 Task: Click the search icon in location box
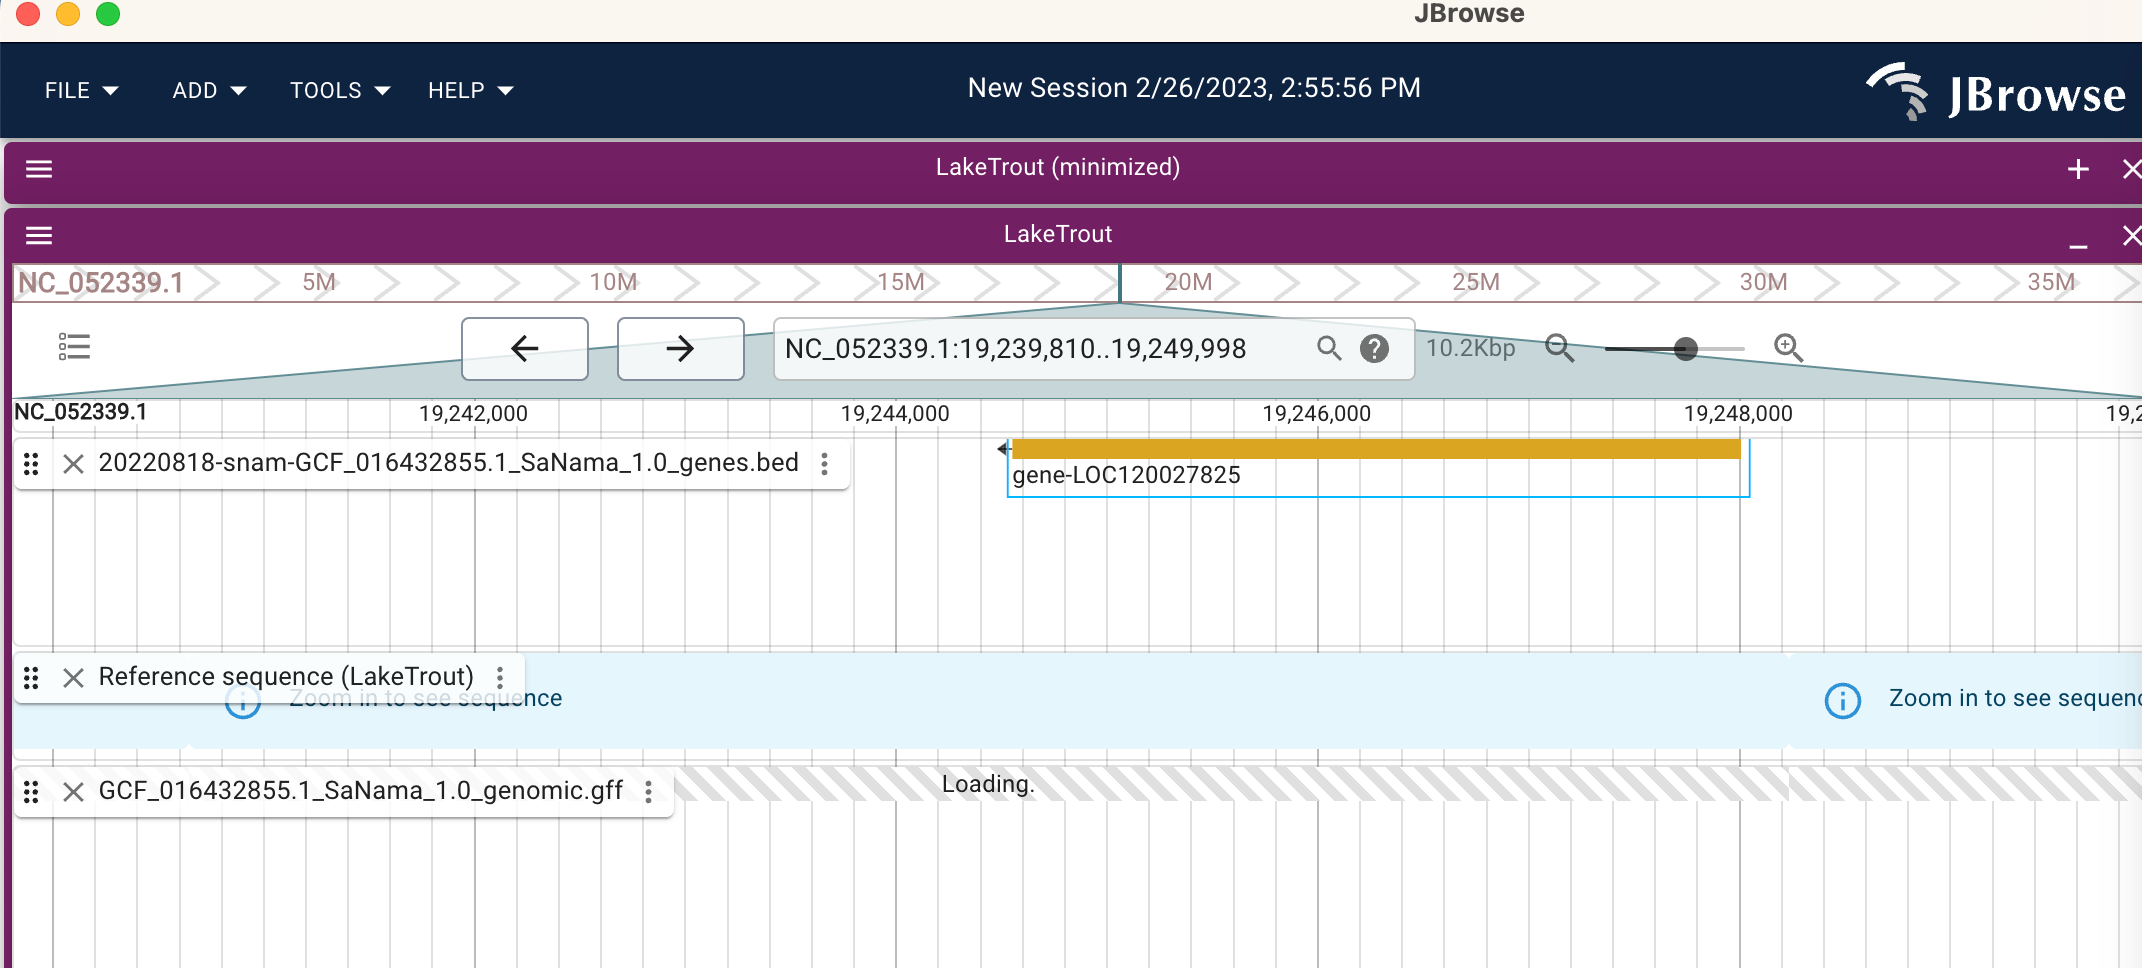pos(1328,348)
